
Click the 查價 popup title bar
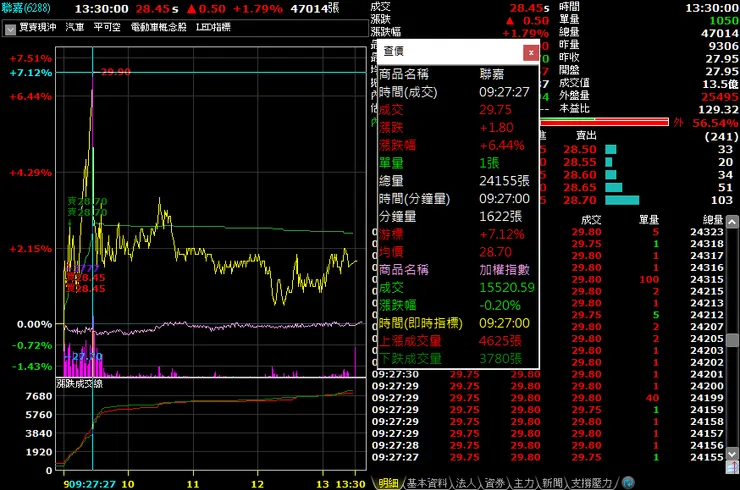pyautogui.click(x=451, y=51)
